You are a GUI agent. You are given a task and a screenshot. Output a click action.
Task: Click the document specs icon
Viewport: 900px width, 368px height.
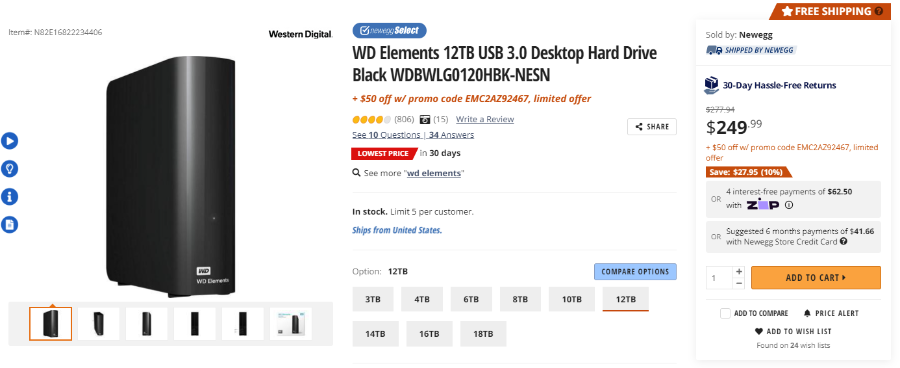(x=9, y=224)
